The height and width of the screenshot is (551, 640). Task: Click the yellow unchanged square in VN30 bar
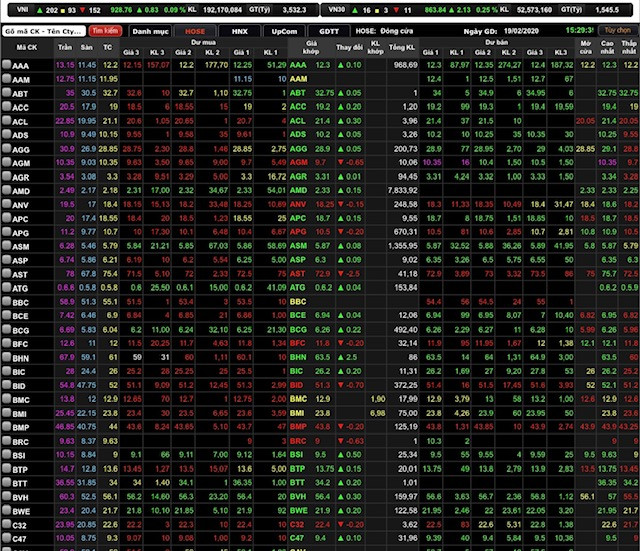[x=380, y=8]
